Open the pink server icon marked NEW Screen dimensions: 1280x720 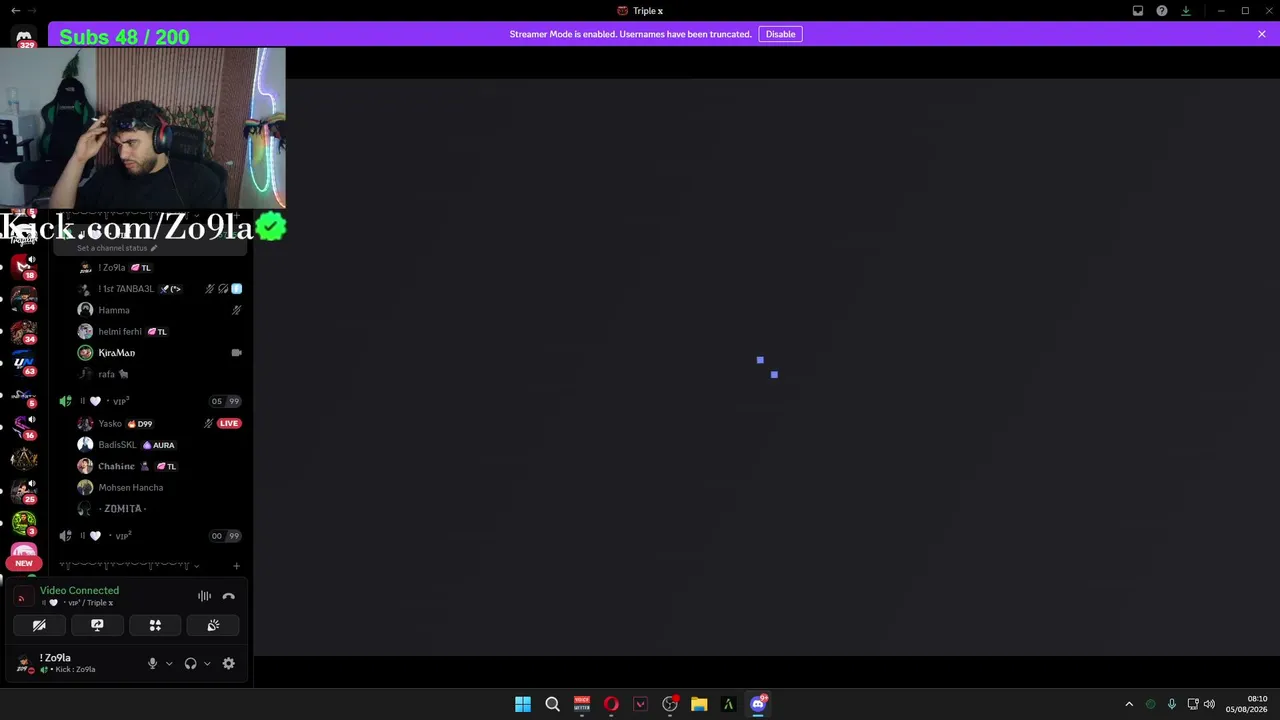24,555
